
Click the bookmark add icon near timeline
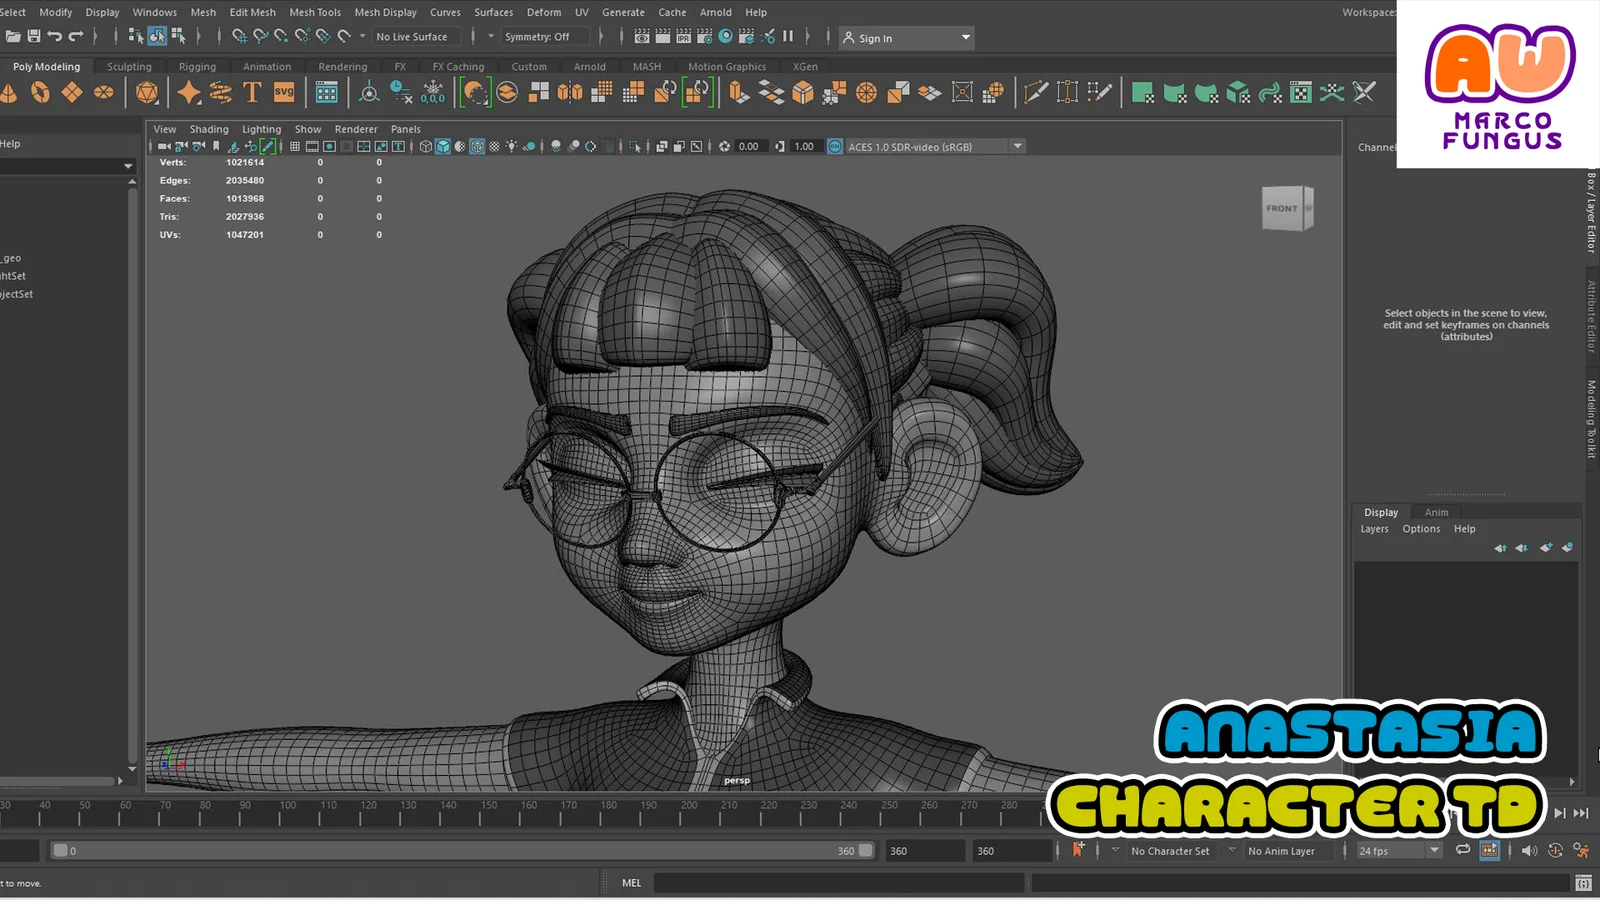pos(1078,850)
